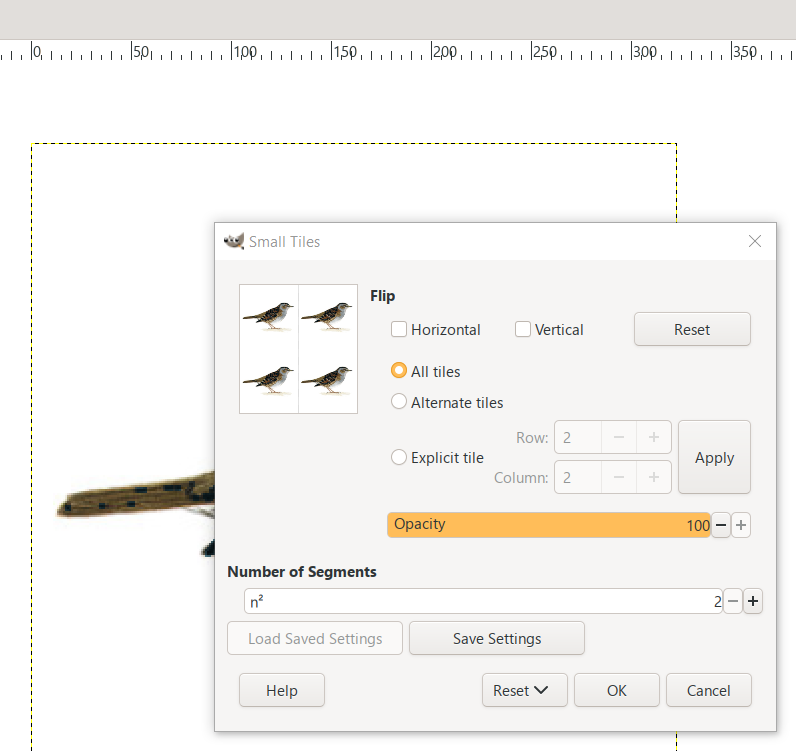Screen dimensions: 796x751
Task: Click the GIMP Wilber icon in title bar
Action: pos(234,241)
